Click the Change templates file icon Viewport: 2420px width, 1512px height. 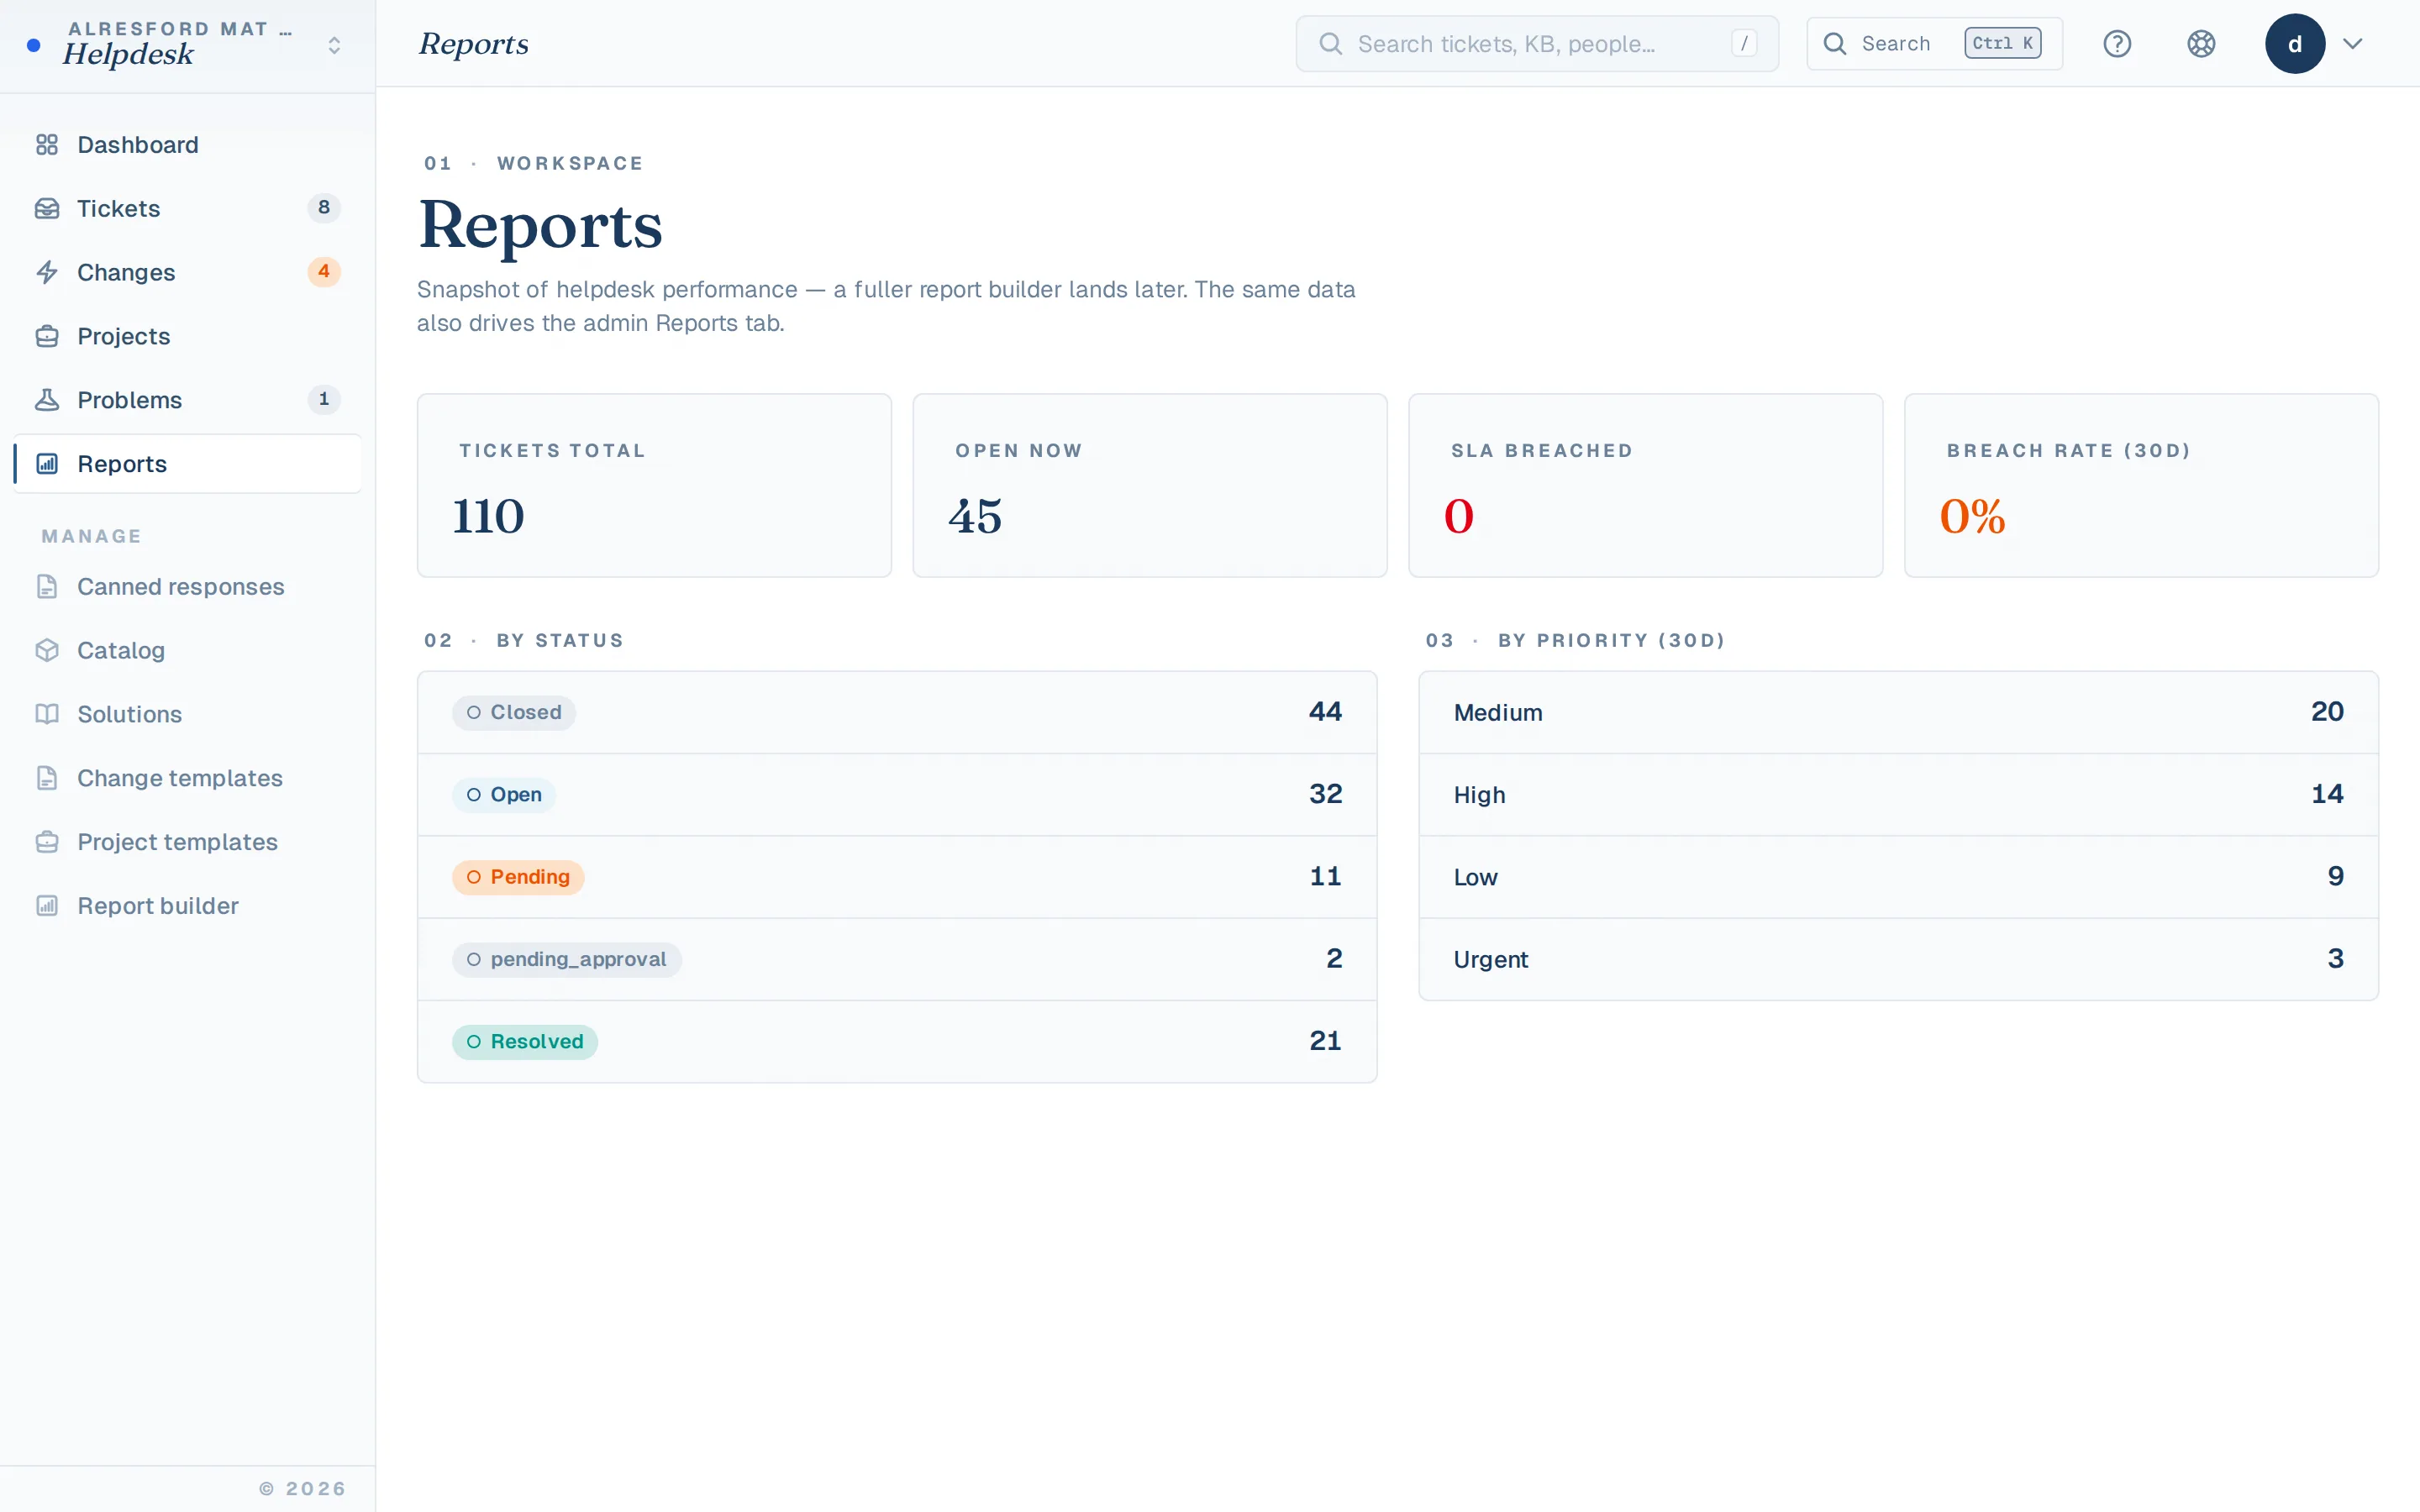47,778
